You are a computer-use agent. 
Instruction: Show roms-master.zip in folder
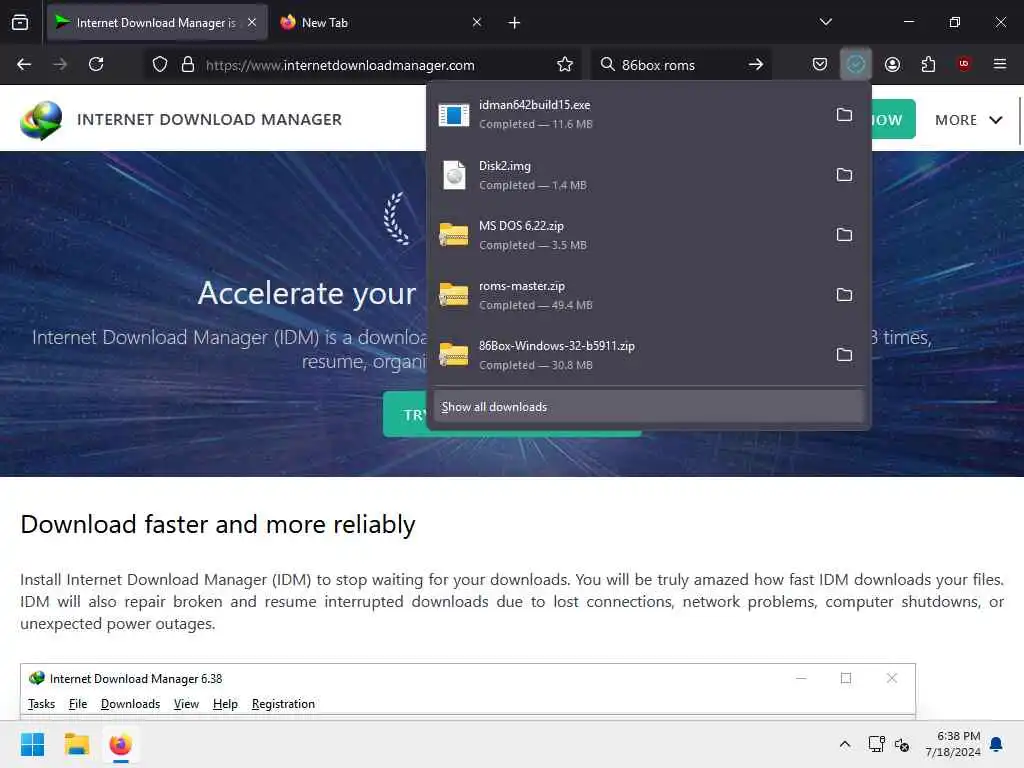[844, 295]
